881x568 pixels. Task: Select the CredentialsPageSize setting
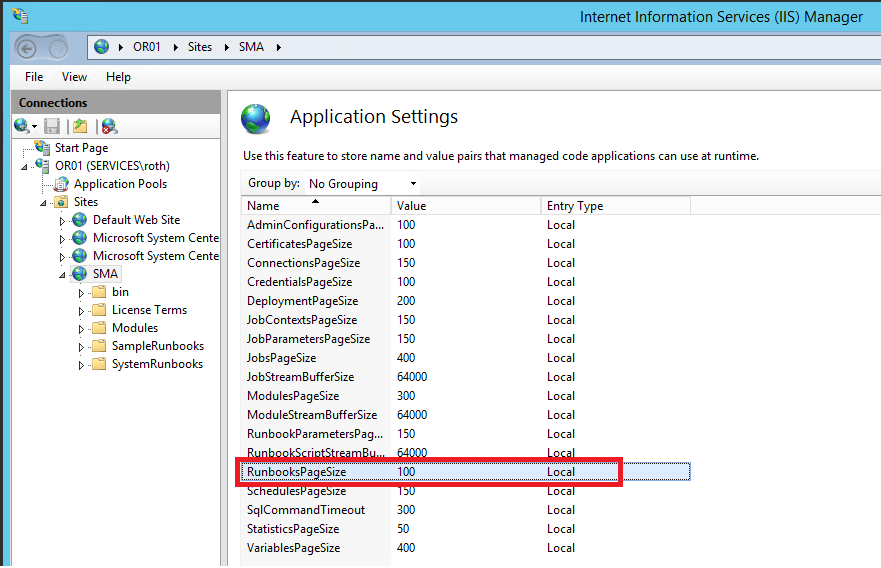(466, 282)
